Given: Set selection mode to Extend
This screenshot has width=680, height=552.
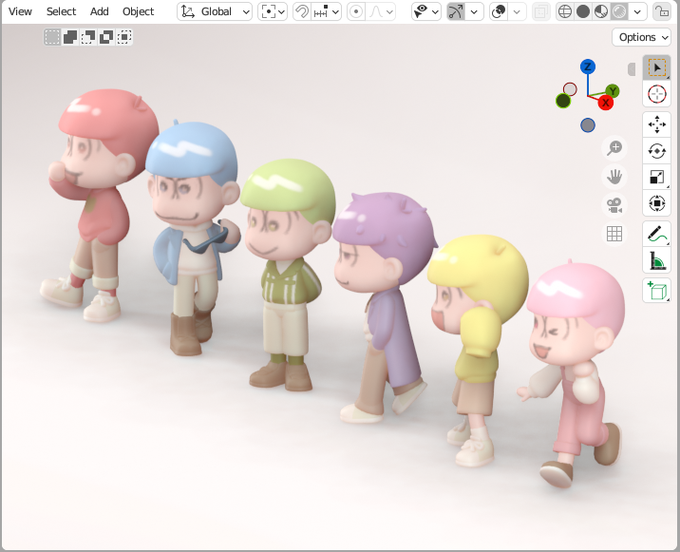Looking at the screenshot, I should point(70,37).
